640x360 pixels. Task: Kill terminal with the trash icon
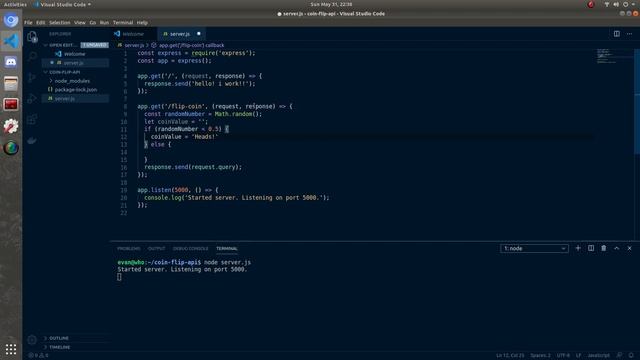click(x=604, y=248)
